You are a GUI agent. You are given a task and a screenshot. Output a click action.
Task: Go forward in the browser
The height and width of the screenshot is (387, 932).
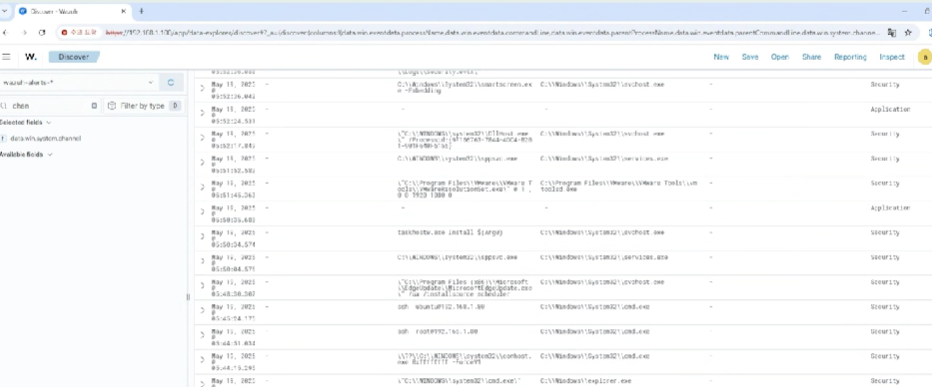[x=24, y=33]
